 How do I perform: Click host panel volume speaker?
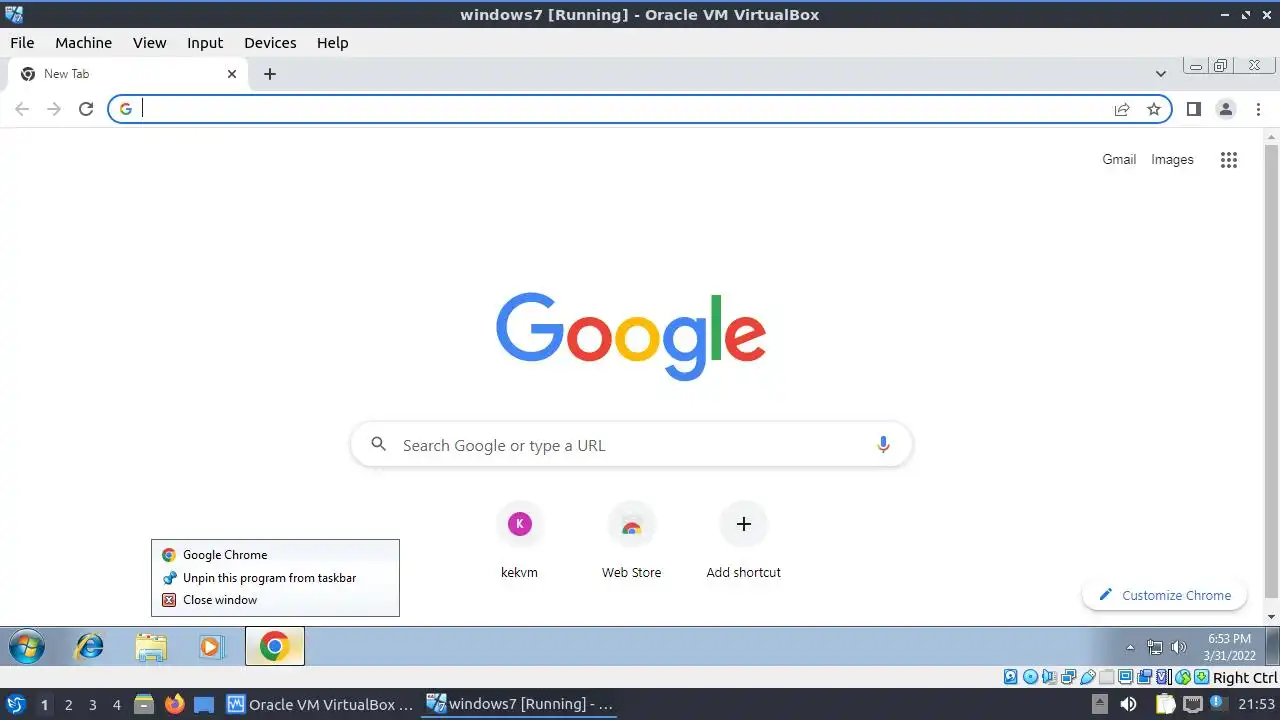[1127, 704]
